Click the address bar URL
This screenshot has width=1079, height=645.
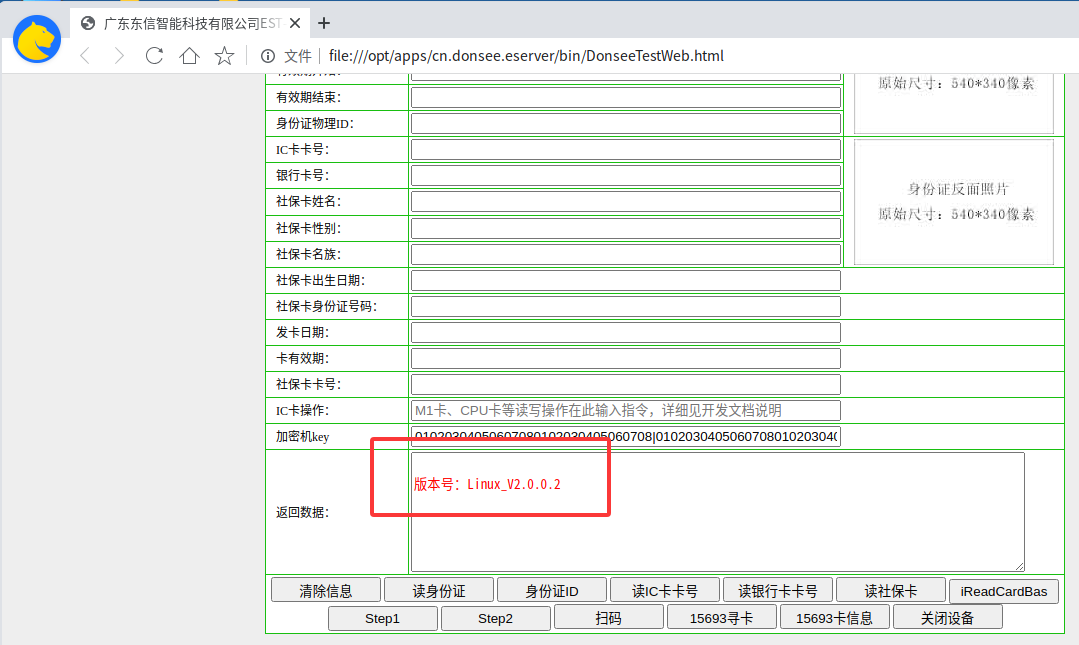pos(526,56)
